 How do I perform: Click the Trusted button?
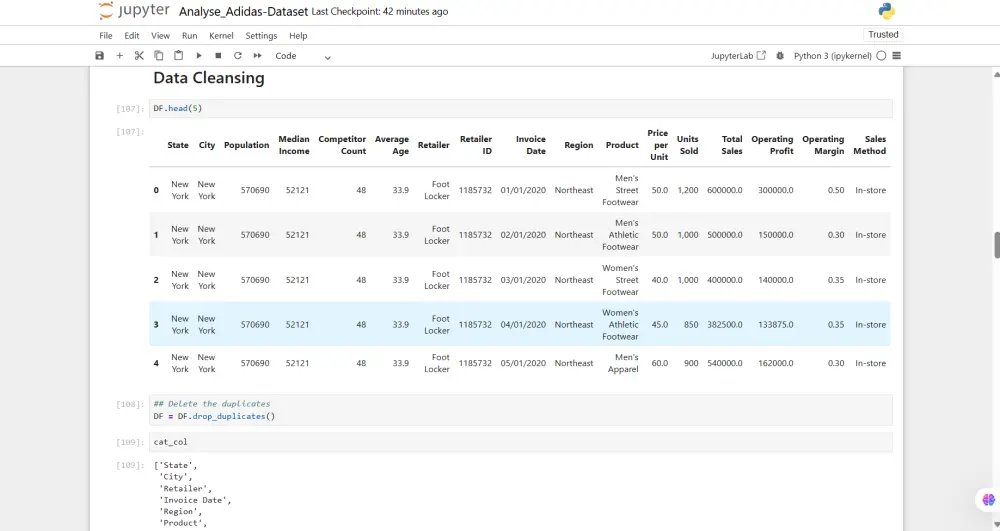[883, 34]
